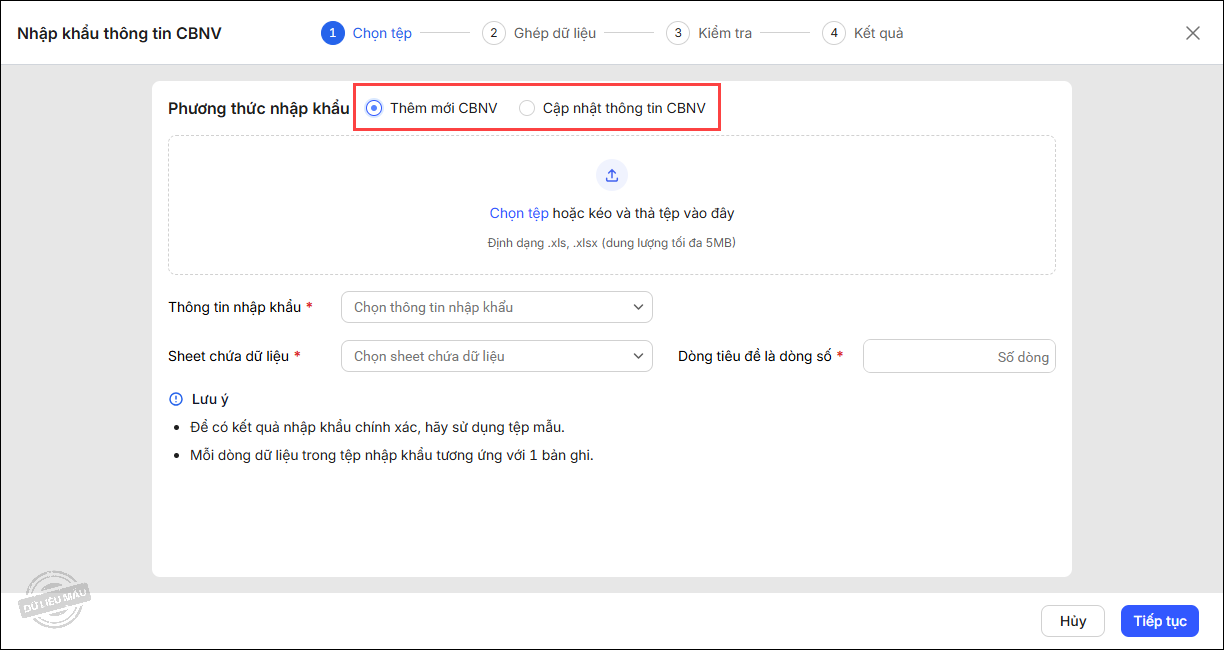Go to Ghép dữ liệu step label
This screenshot has height=650, width=1224.
point(554,33)
